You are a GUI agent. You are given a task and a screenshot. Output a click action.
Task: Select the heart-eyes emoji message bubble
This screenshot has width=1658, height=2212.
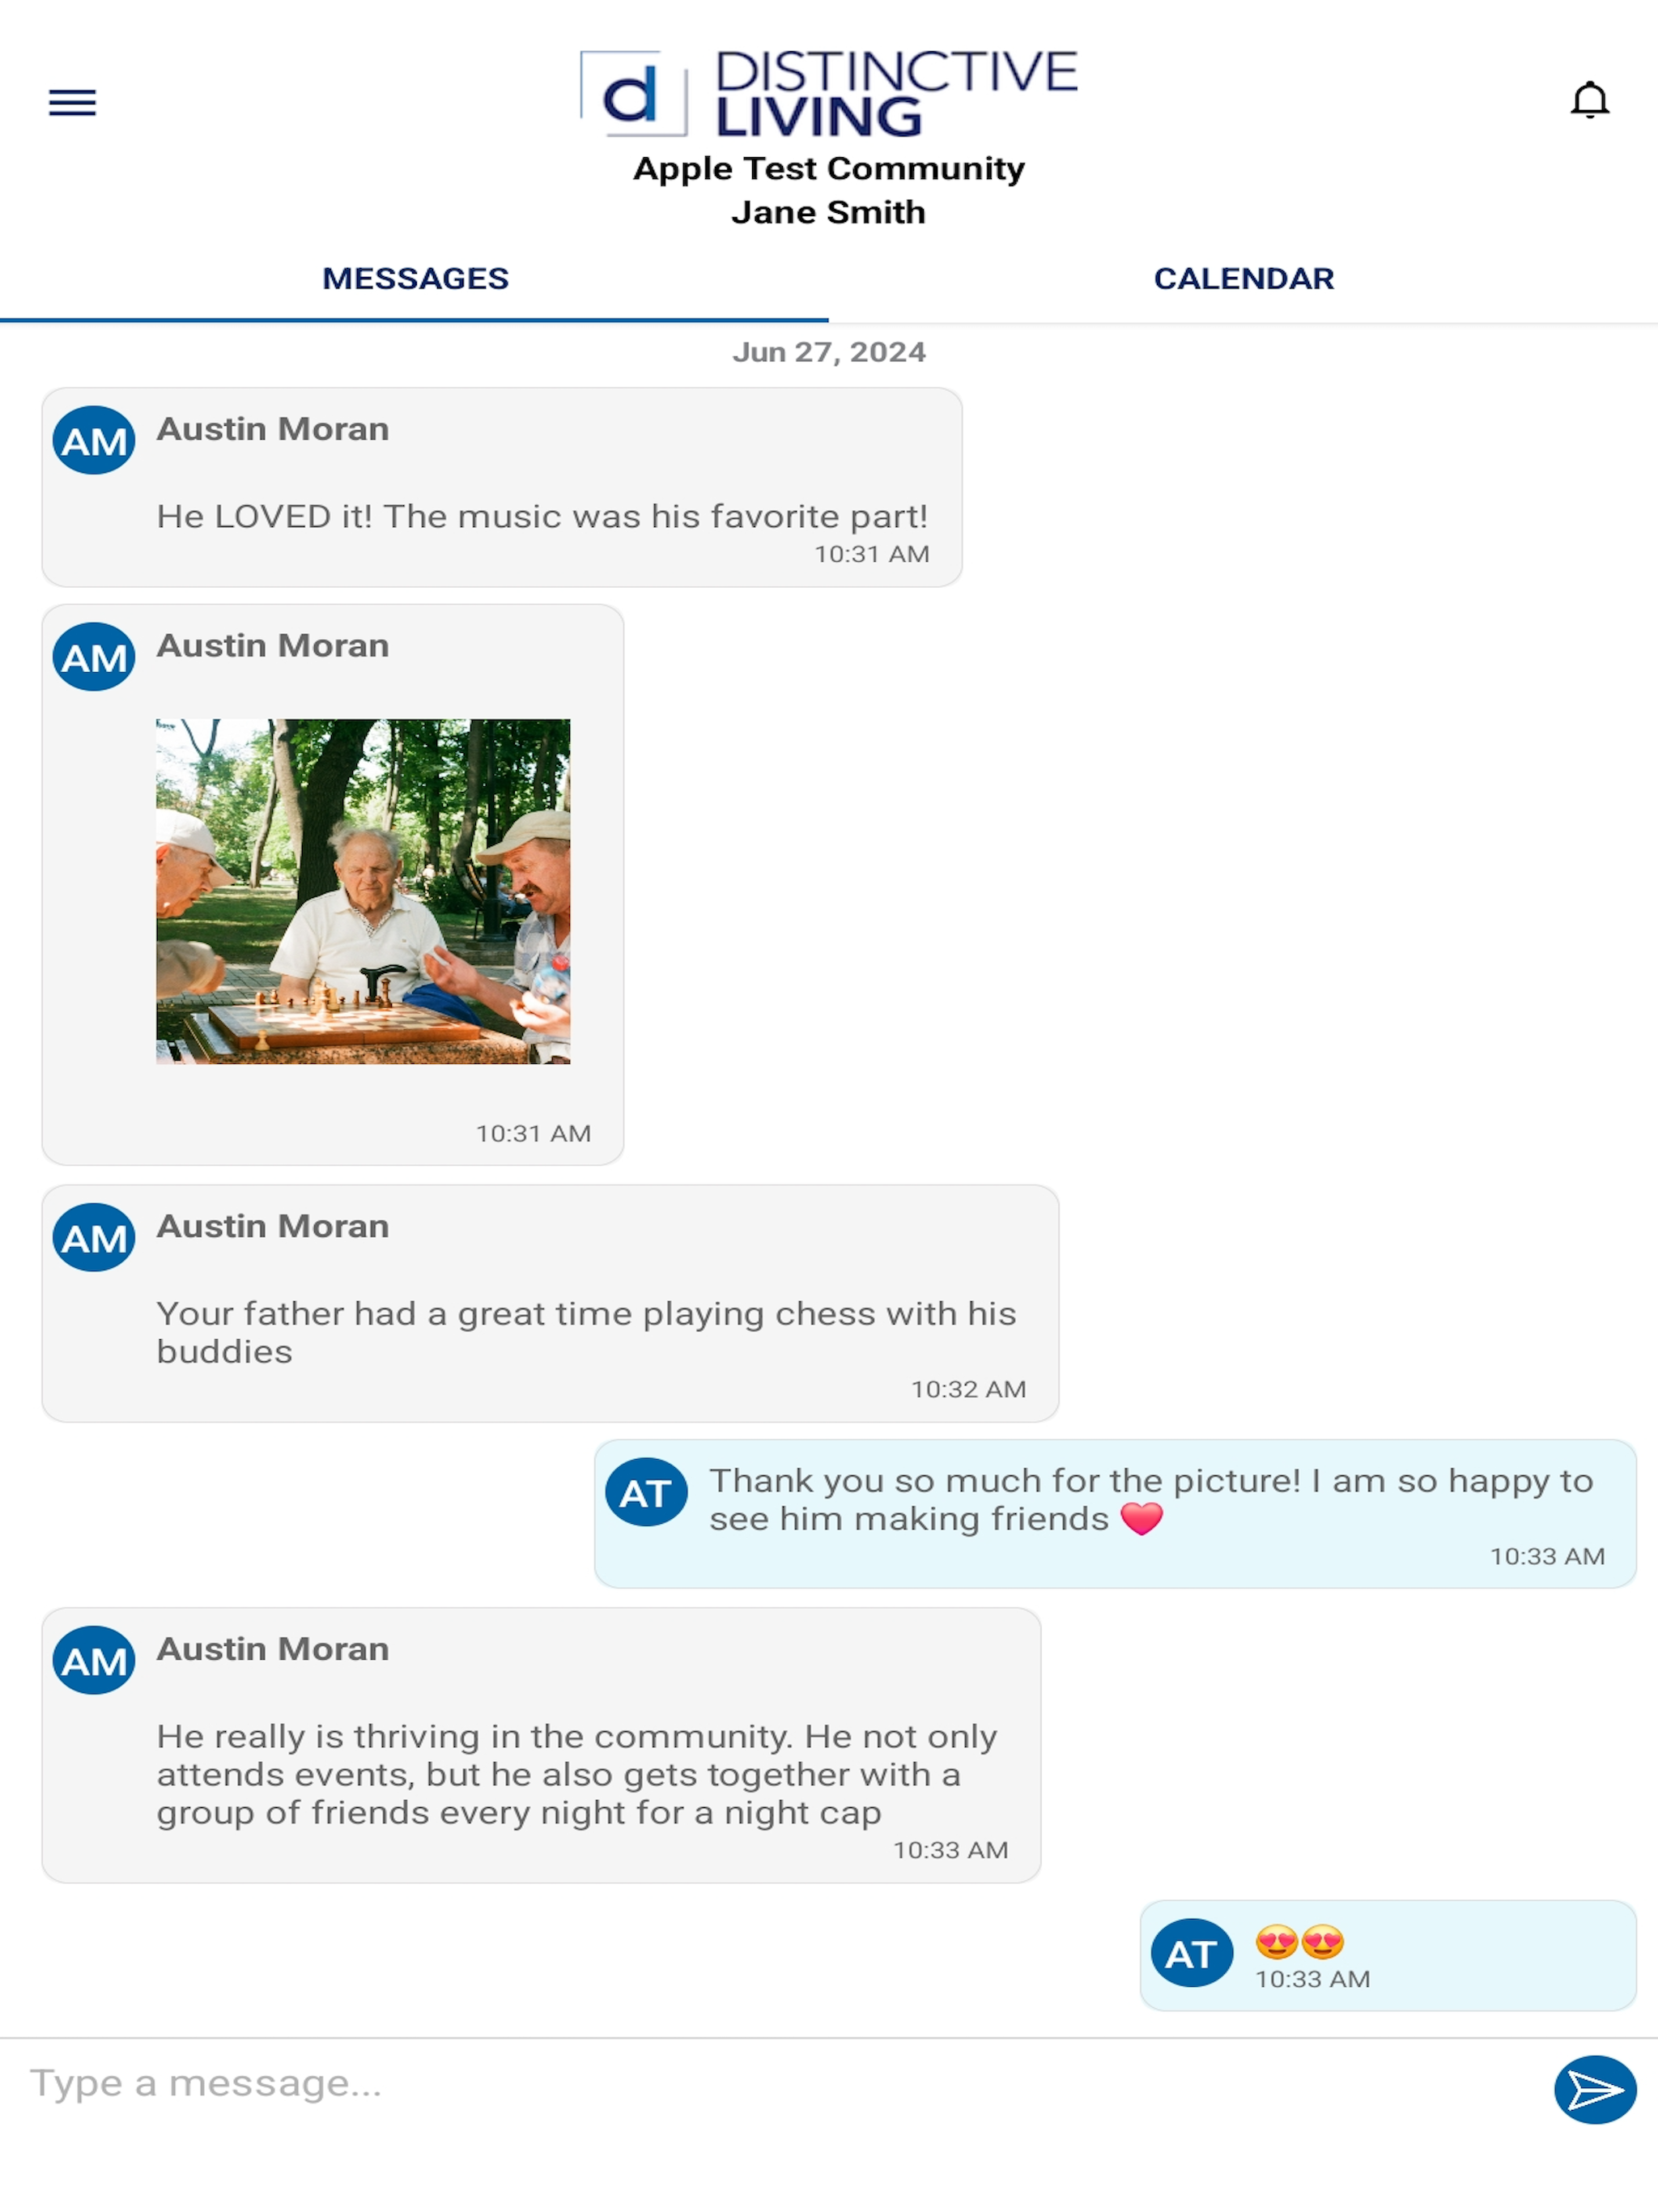point(1388,1955)
